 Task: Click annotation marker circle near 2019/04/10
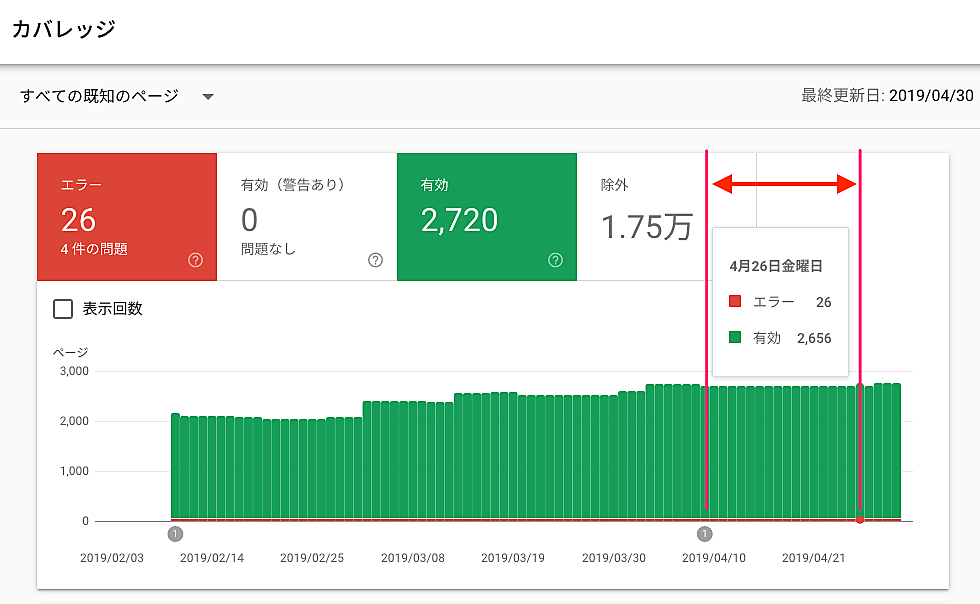pyautogui.click(x=705, y=534)
